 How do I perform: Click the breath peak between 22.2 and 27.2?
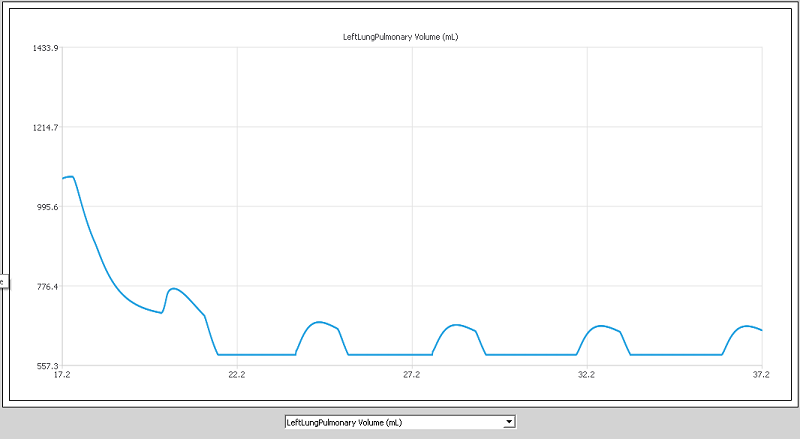pos(319,322)
